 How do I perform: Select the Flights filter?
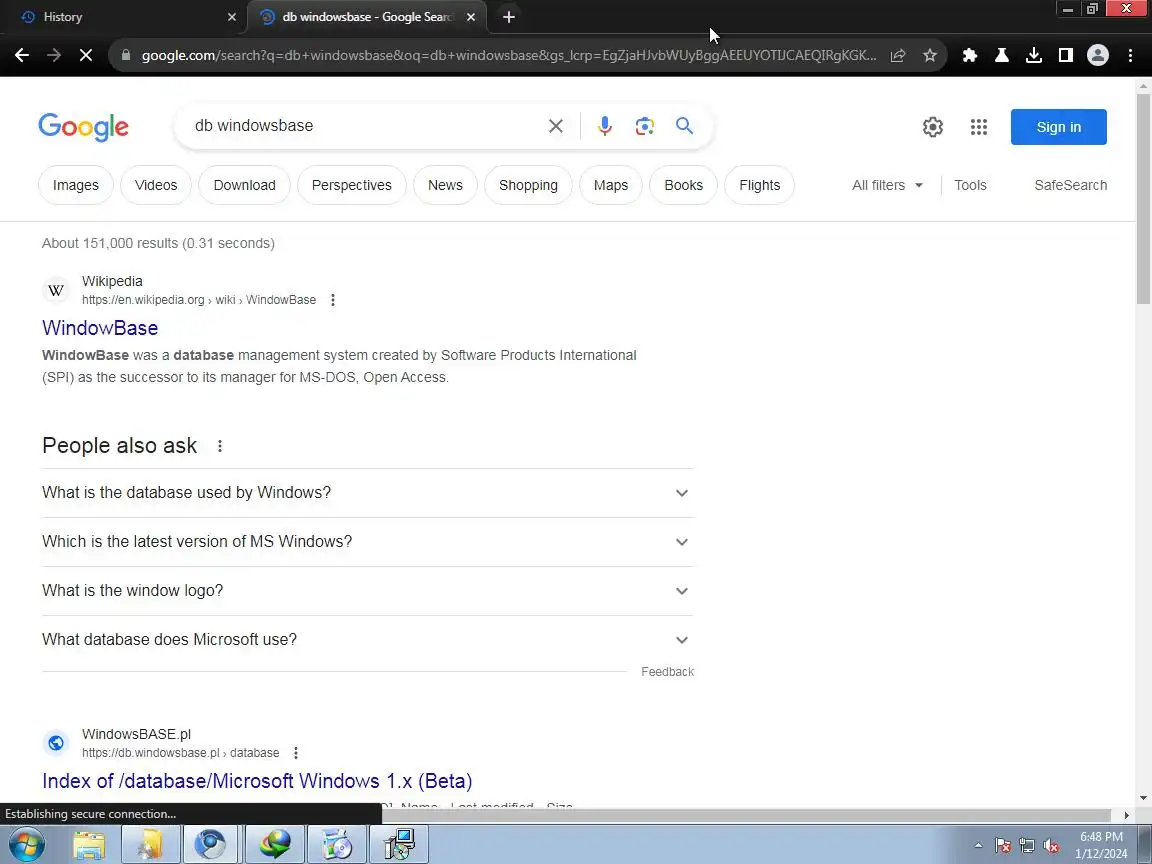pyautogui.click(x=760, y=185)
